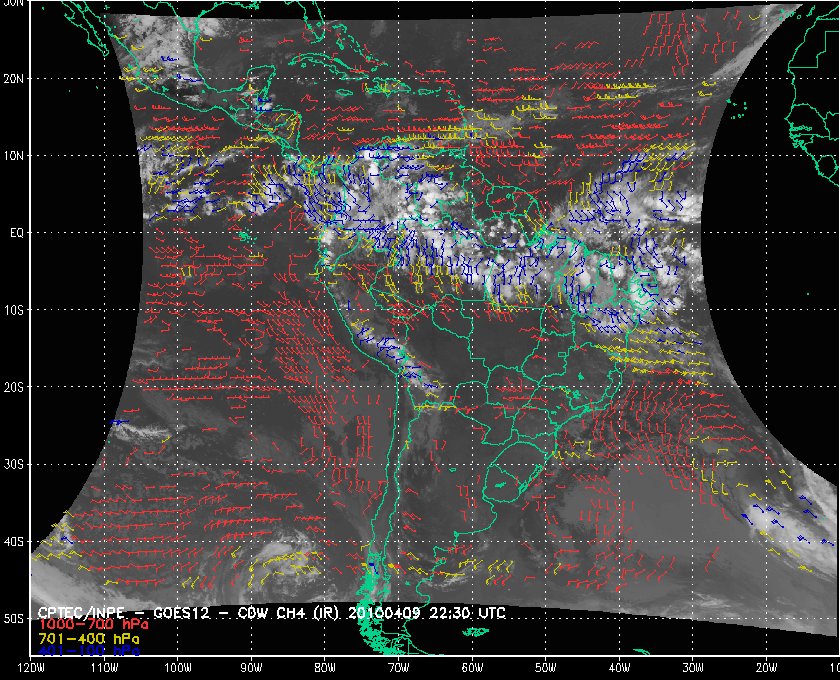Click the 50W longitude label
This screenshot has height=680, width=840.
pyautogui.click(x=545, y=668)
